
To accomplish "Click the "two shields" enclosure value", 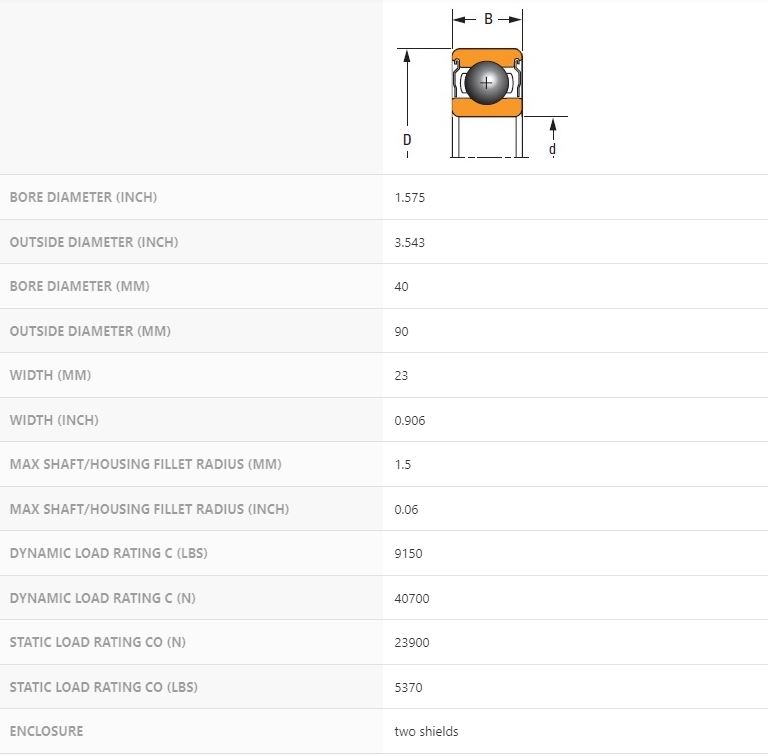I will pos(427,731).
